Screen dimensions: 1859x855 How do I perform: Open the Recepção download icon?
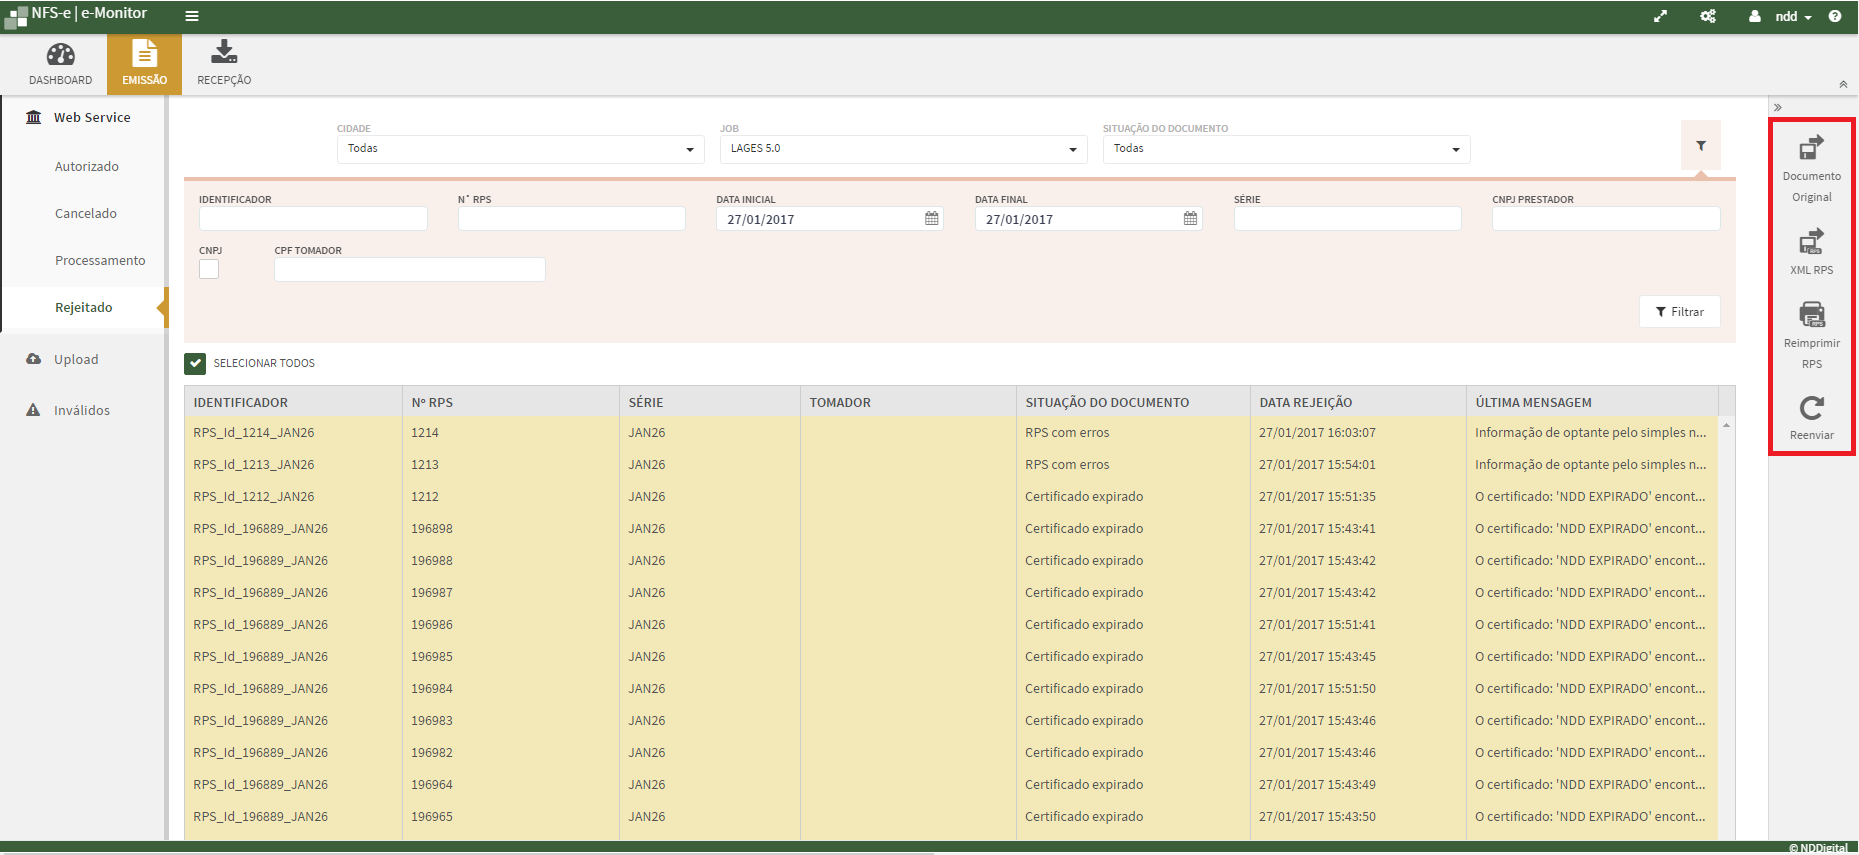[224, 52]
